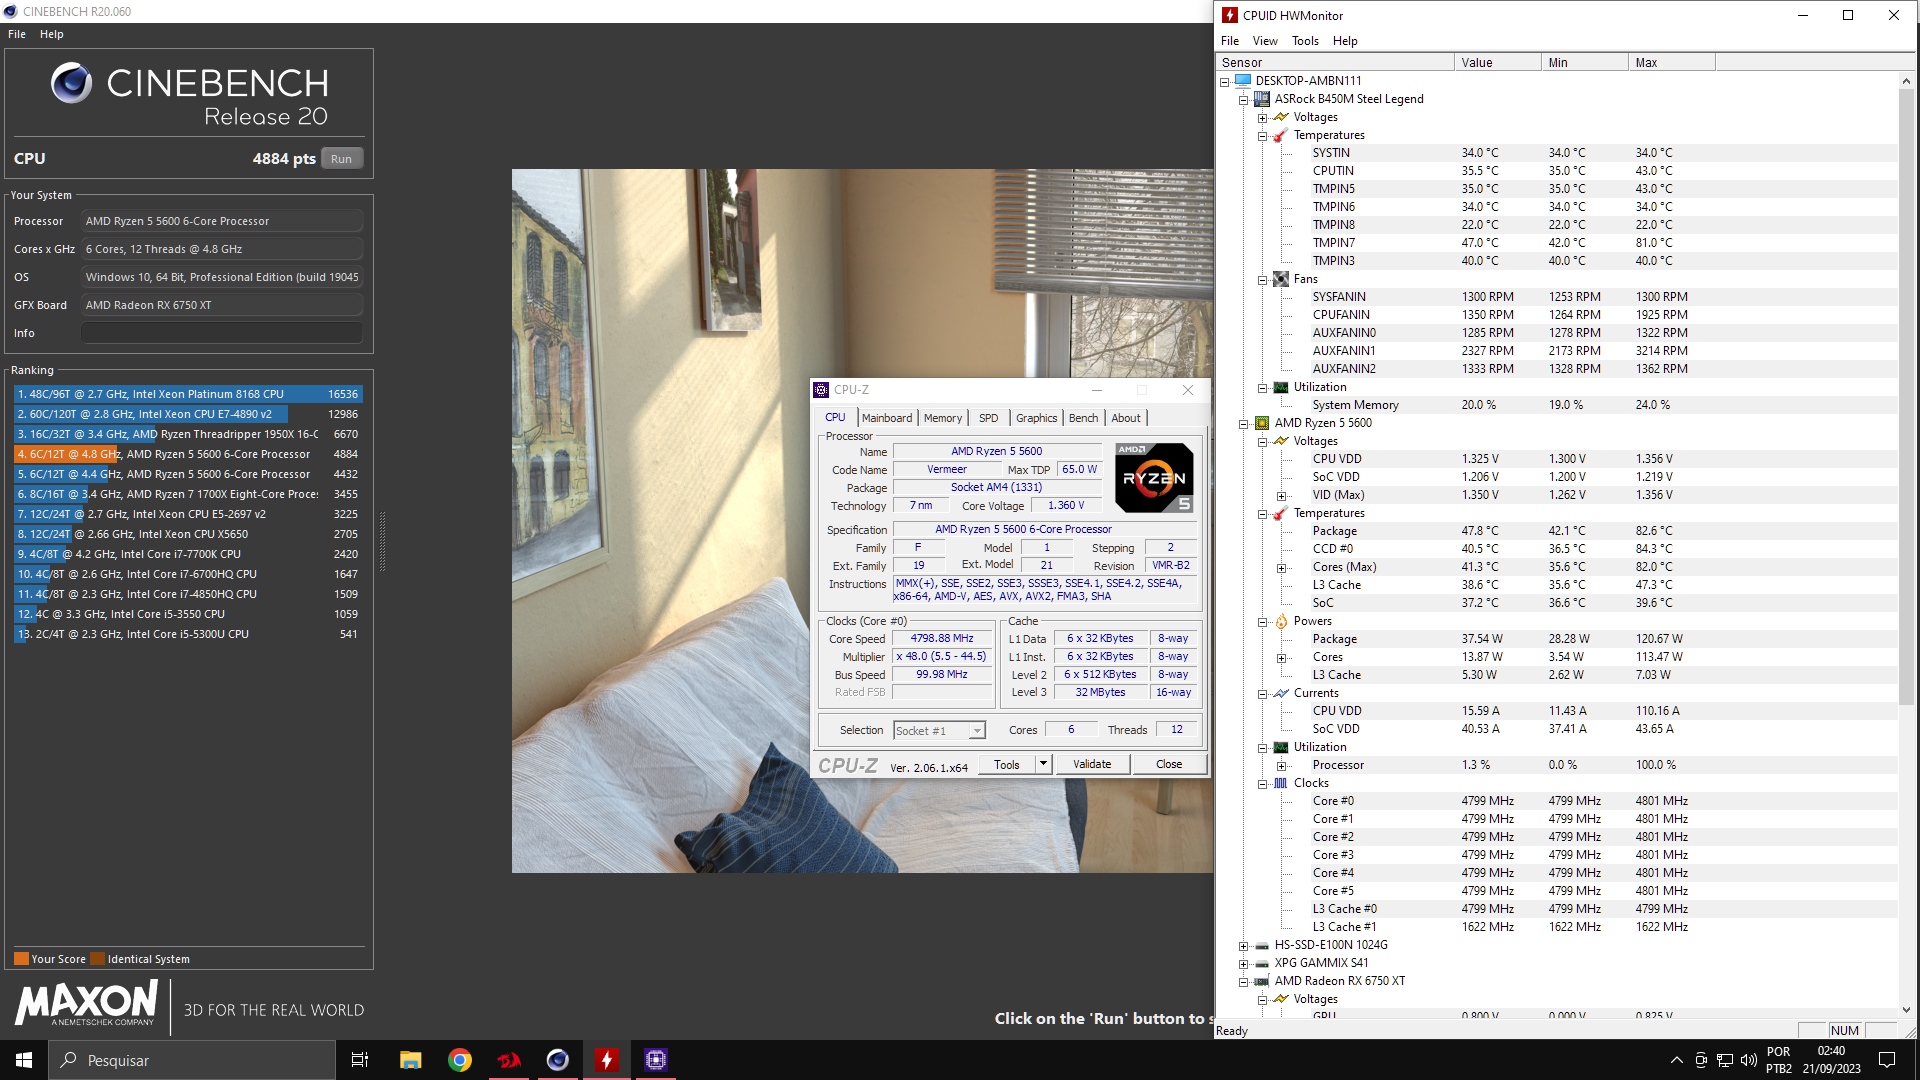Select the Powers category flame icon
This screenshot has width=1920, height=1080.
(1281, 621)
